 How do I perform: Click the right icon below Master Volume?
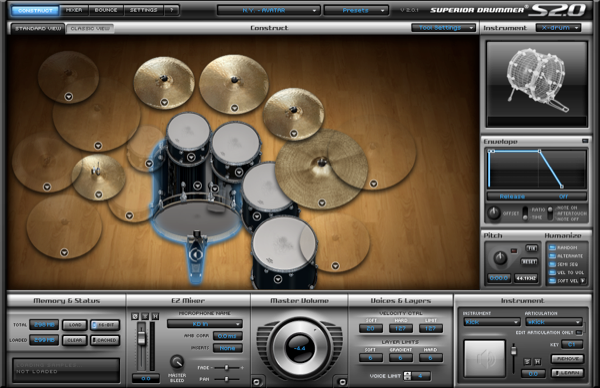[342, 381]
